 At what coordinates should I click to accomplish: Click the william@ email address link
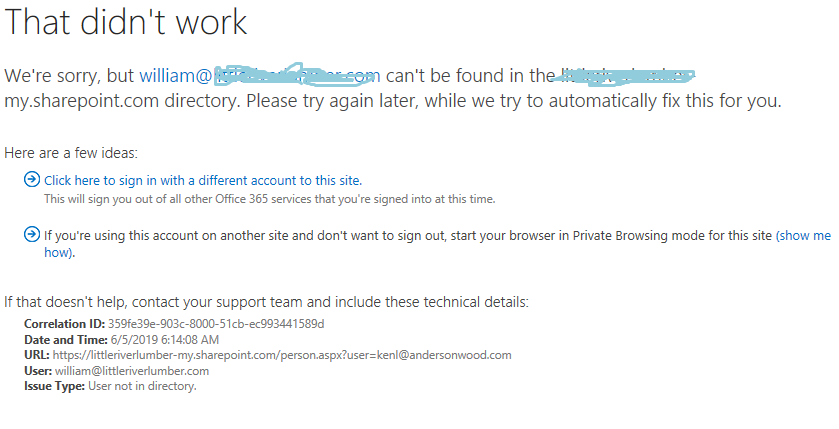pyautogui.click(x=260, y=75)
